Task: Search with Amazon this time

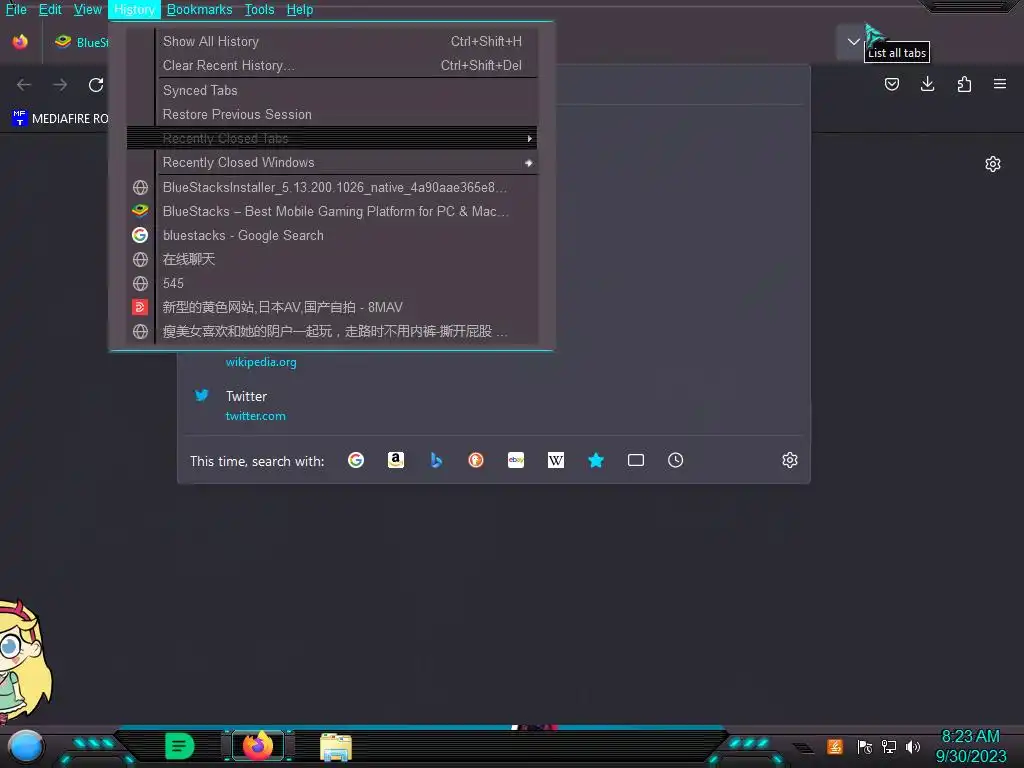Action: 396,460
